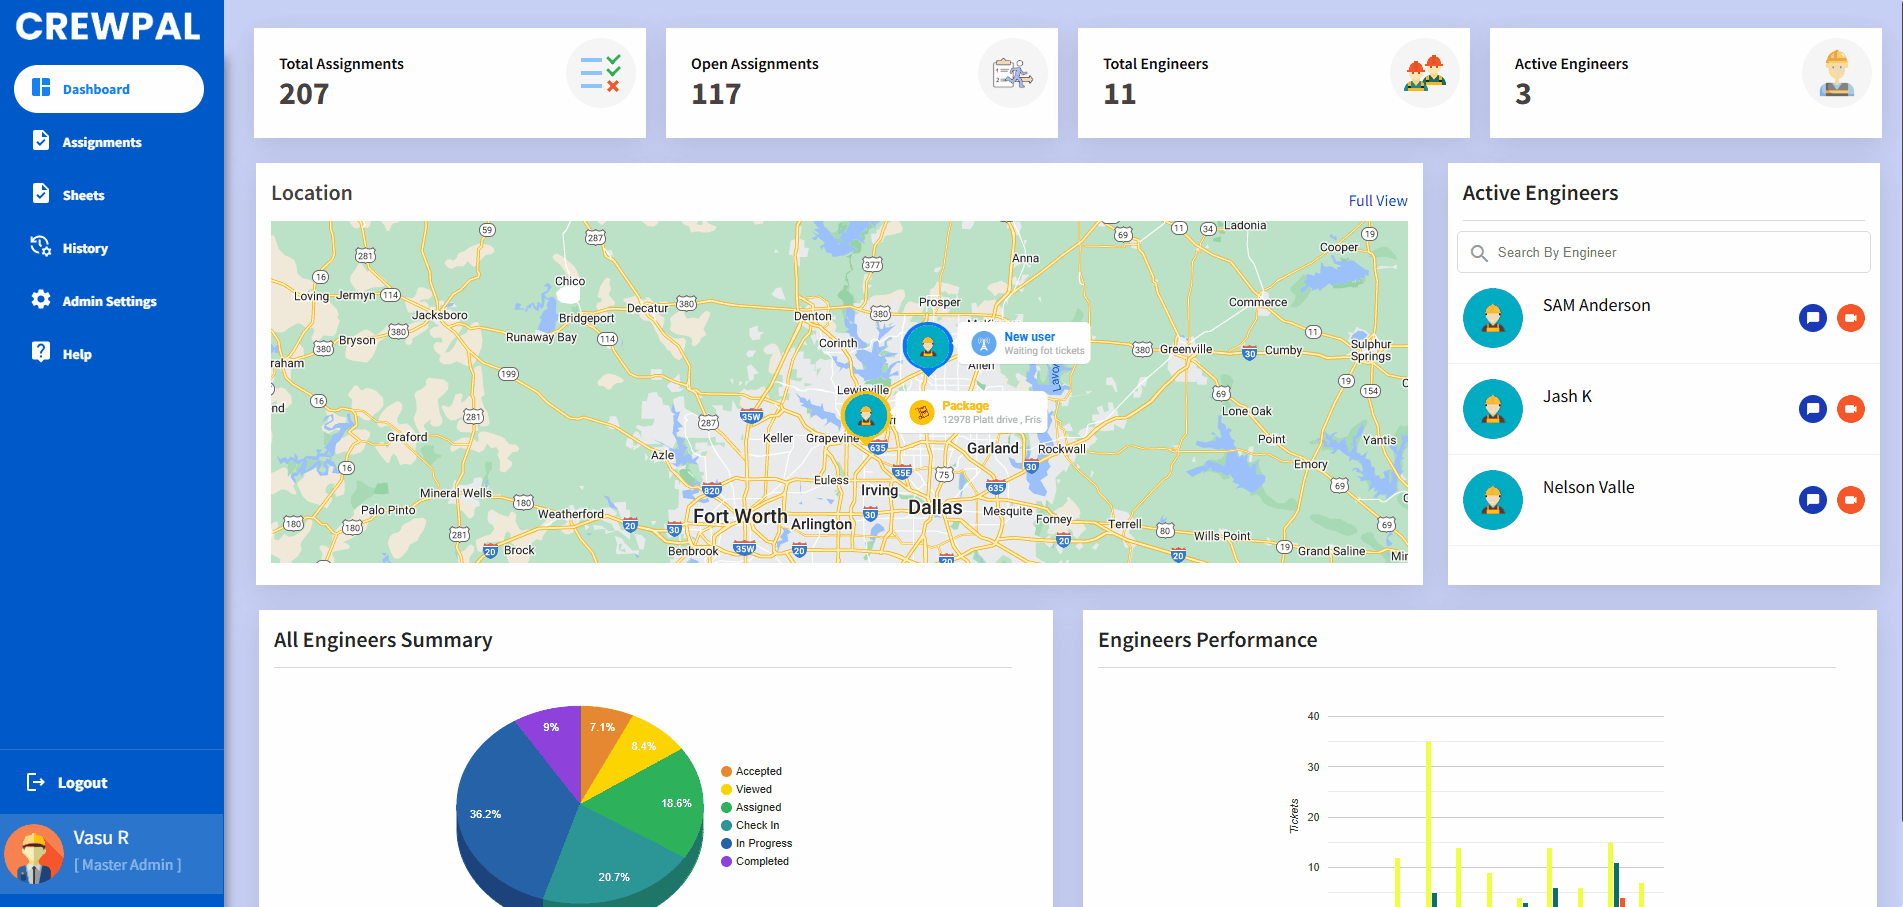
Task: Click the Logout button
Action: point(81,782)
